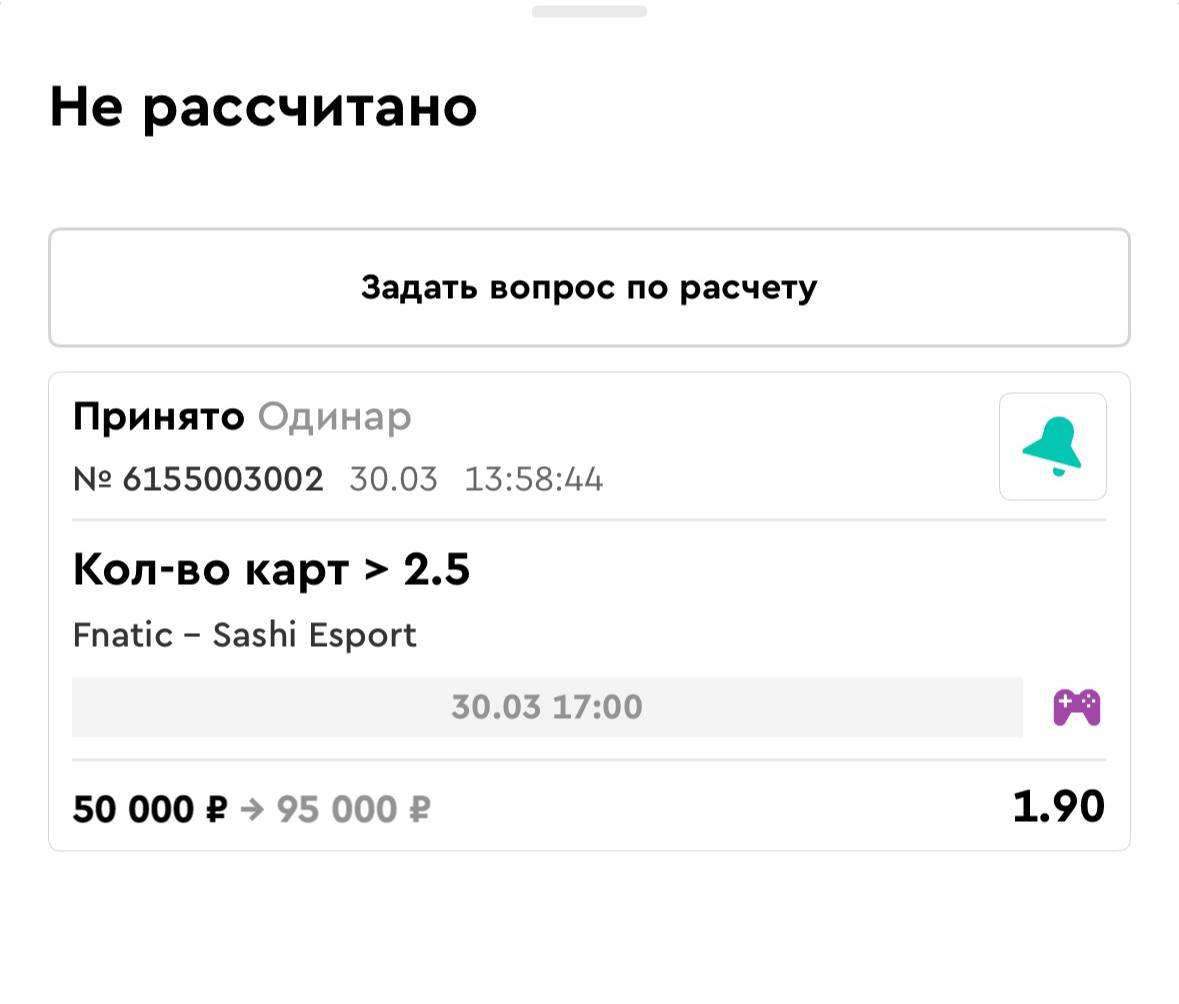
Task: Click the purple gamepad esports icon
Action: point(1076,707)
